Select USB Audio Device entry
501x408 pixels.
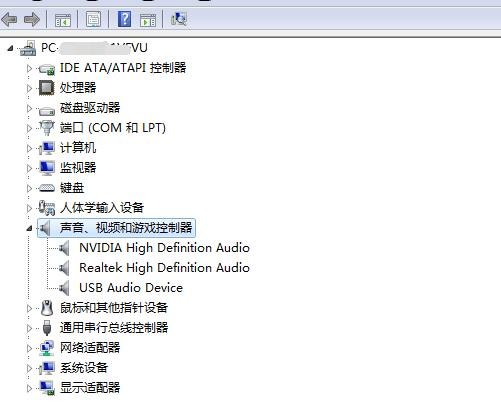131,288
